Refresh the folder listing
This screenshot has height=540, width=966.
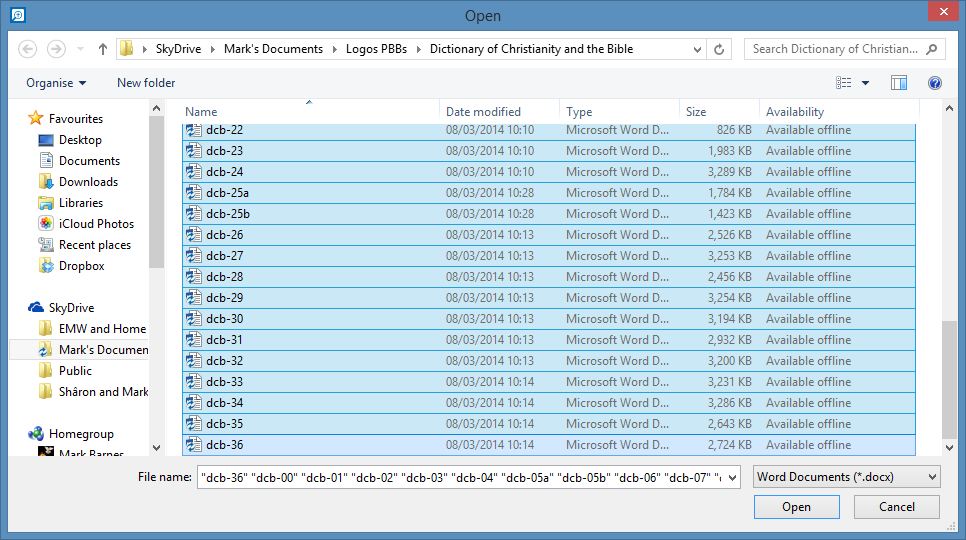coord(719,49)
